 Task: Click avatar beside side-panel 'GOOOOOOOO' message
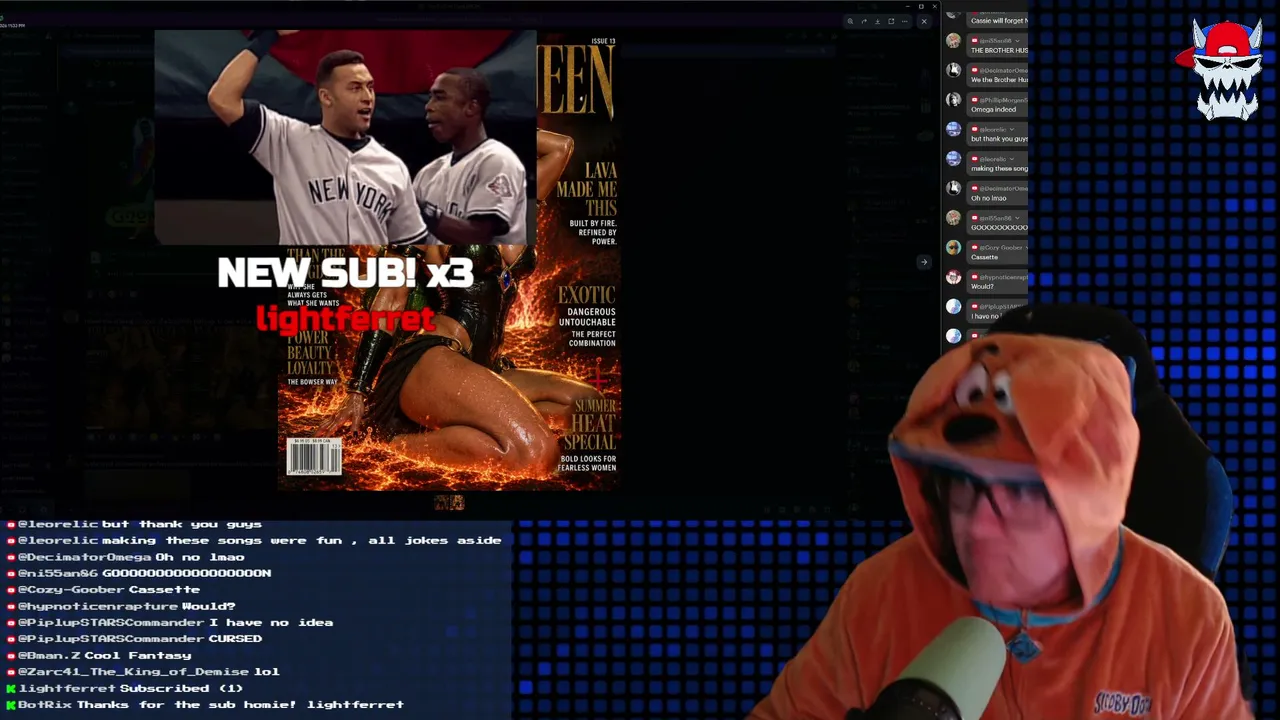click(953, 218)
